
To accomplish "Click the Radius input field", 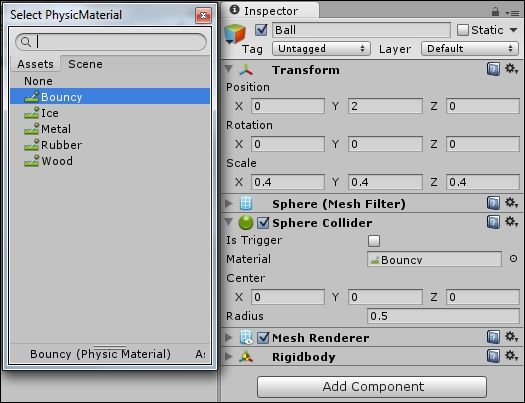I will (x=443, y=316).
